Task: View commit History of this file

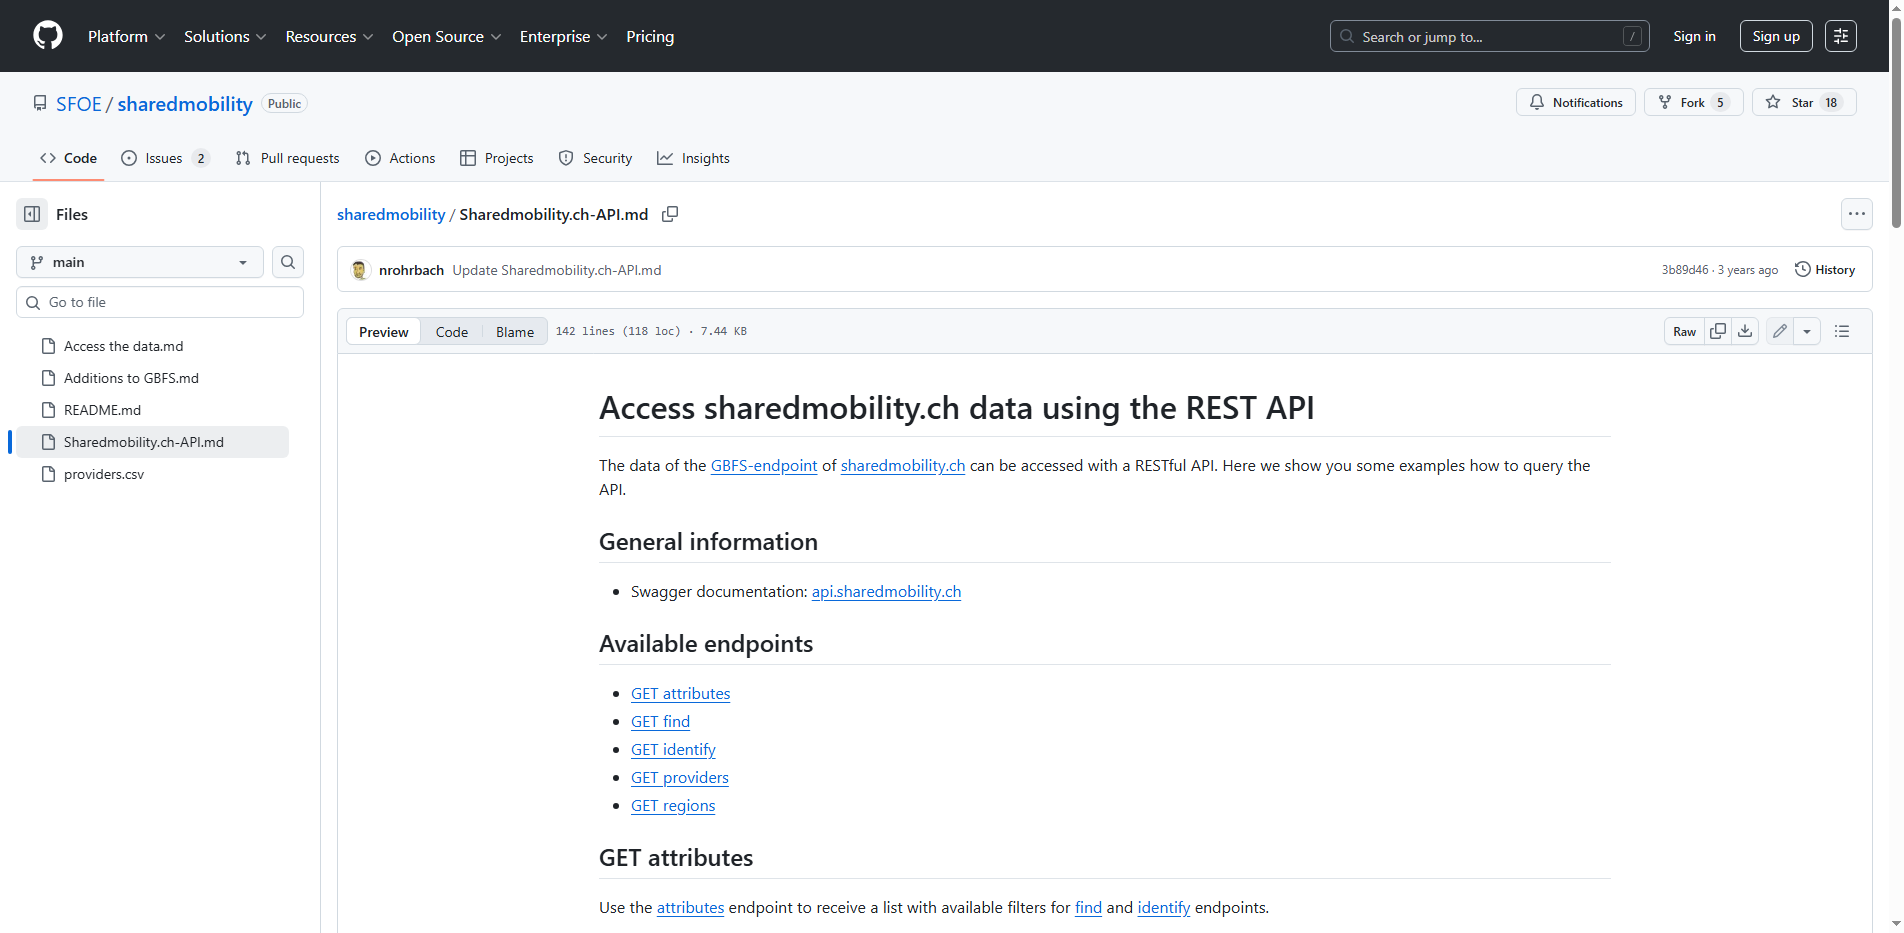Action: tap(1825, 269)
